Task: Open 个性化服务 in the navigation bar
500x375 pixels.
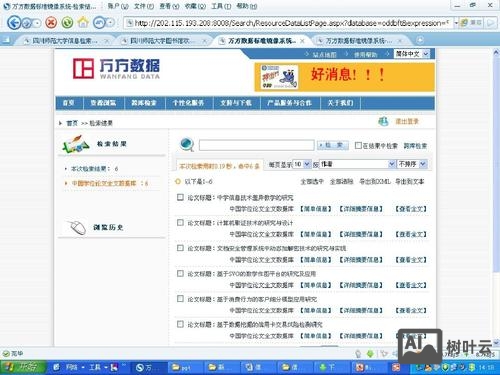Action: (x=189, y=103)
